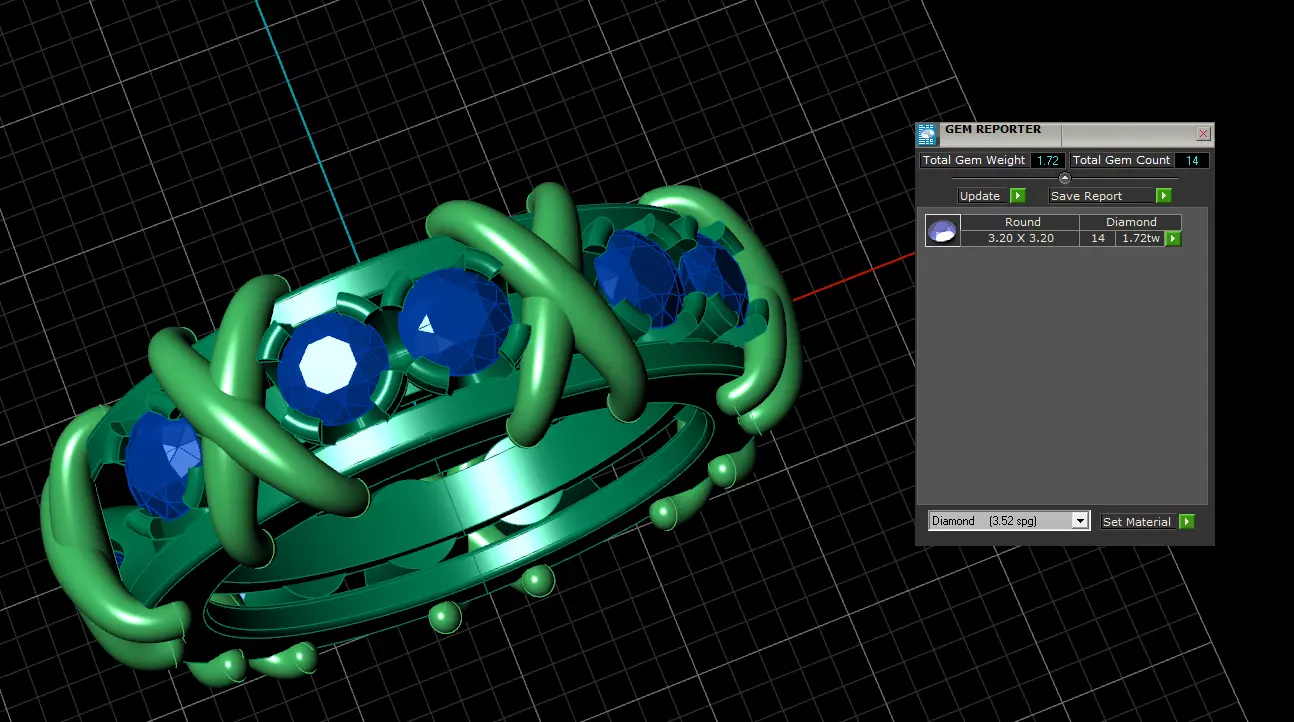This screenshot has width=1294, height=722.
Task: Click the Round cell in gem table
Action: coord(1022,222)
